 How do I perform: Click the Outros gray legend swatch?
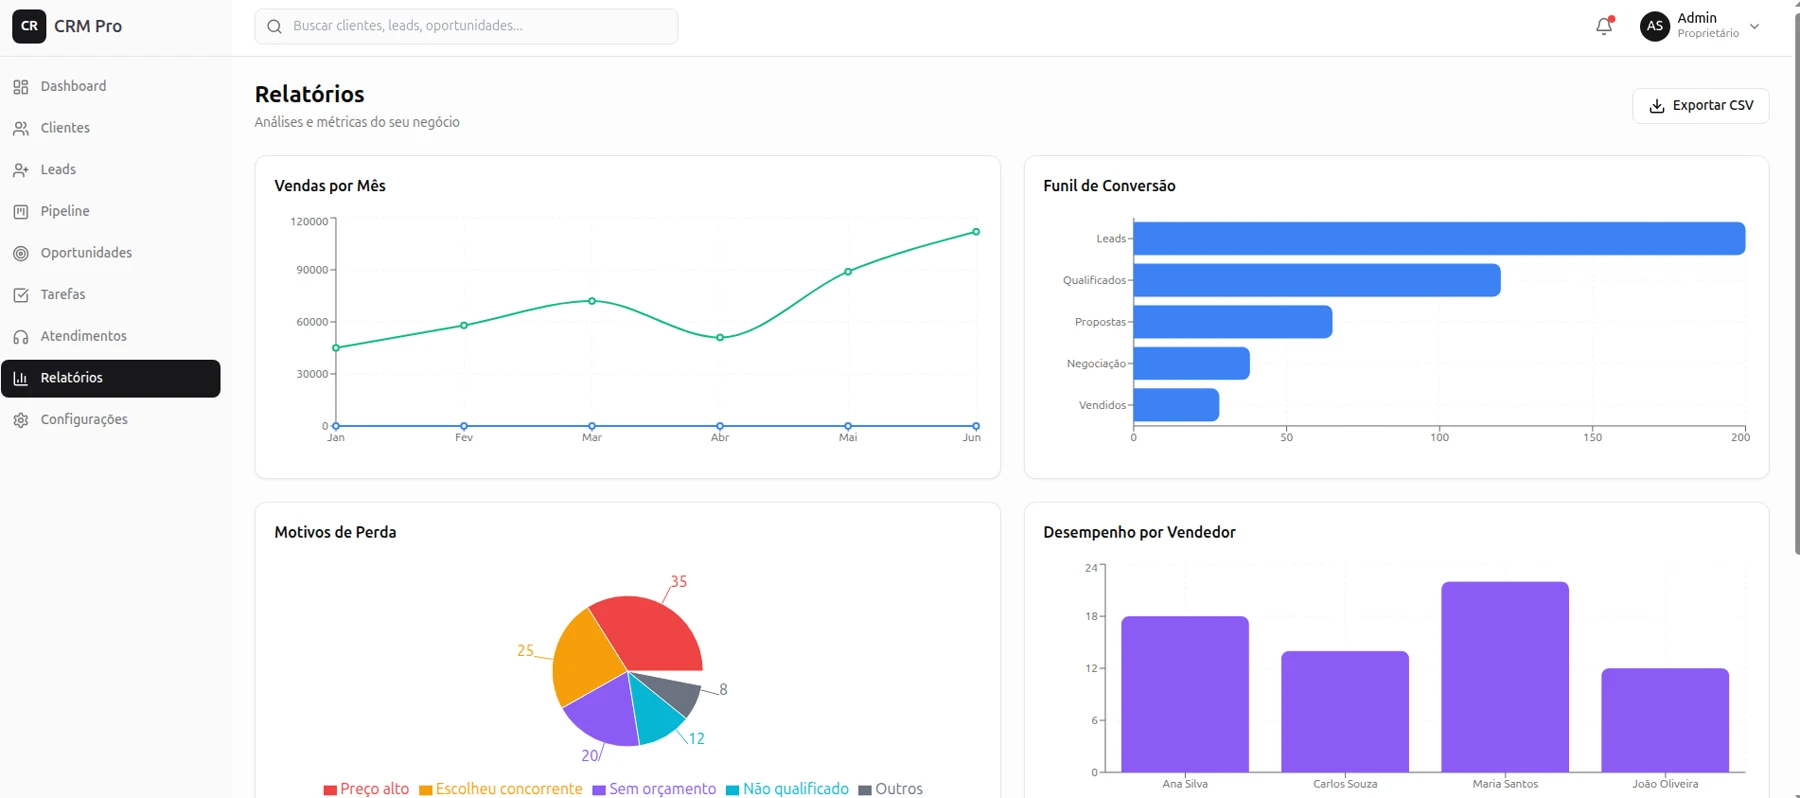[x=865, y=790]
